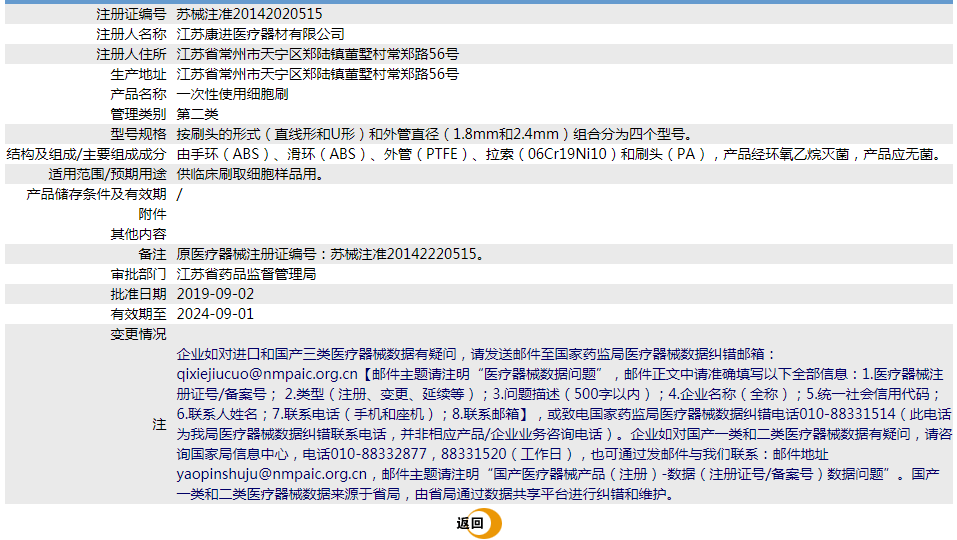Click the 审批部门 label
Image resolution: width=957 pixels, height=540 pixels.
[139, 275]
